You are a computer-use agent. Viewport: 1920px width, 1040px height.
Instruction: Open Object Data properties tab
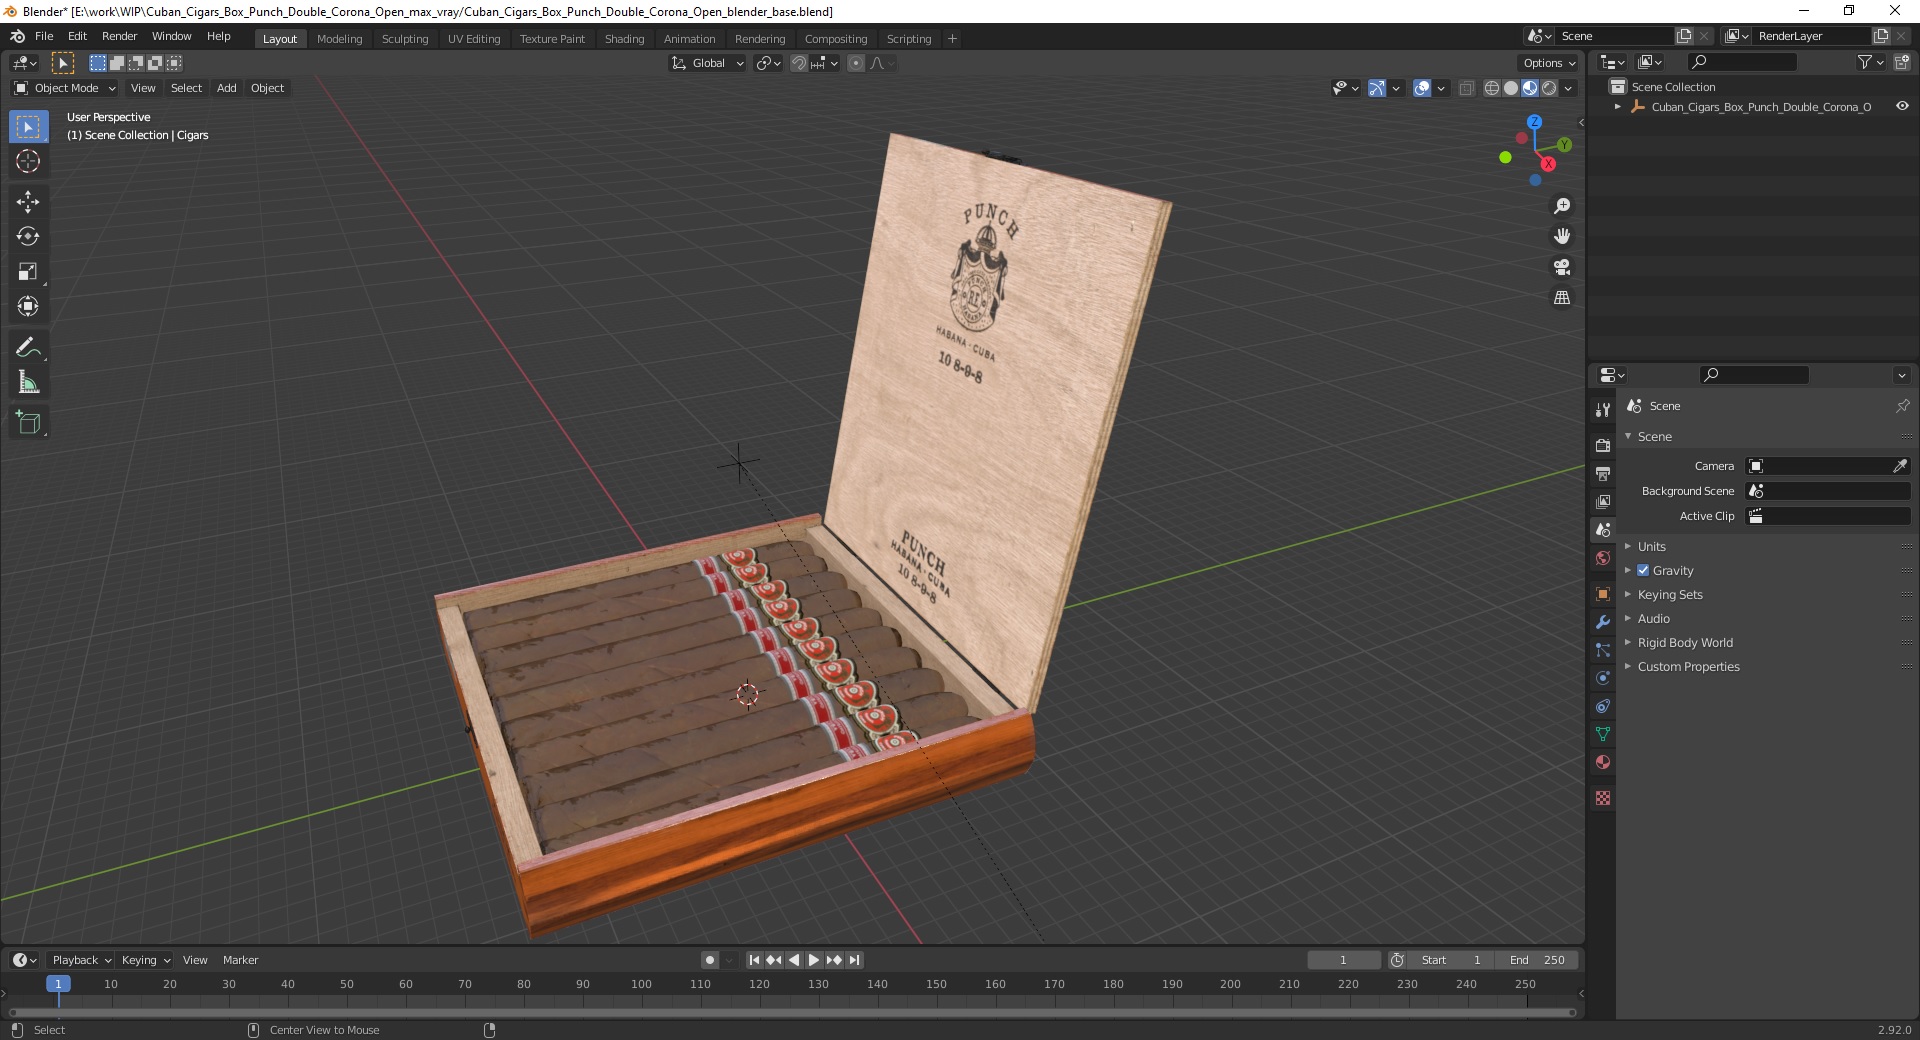coord(1603,734)
